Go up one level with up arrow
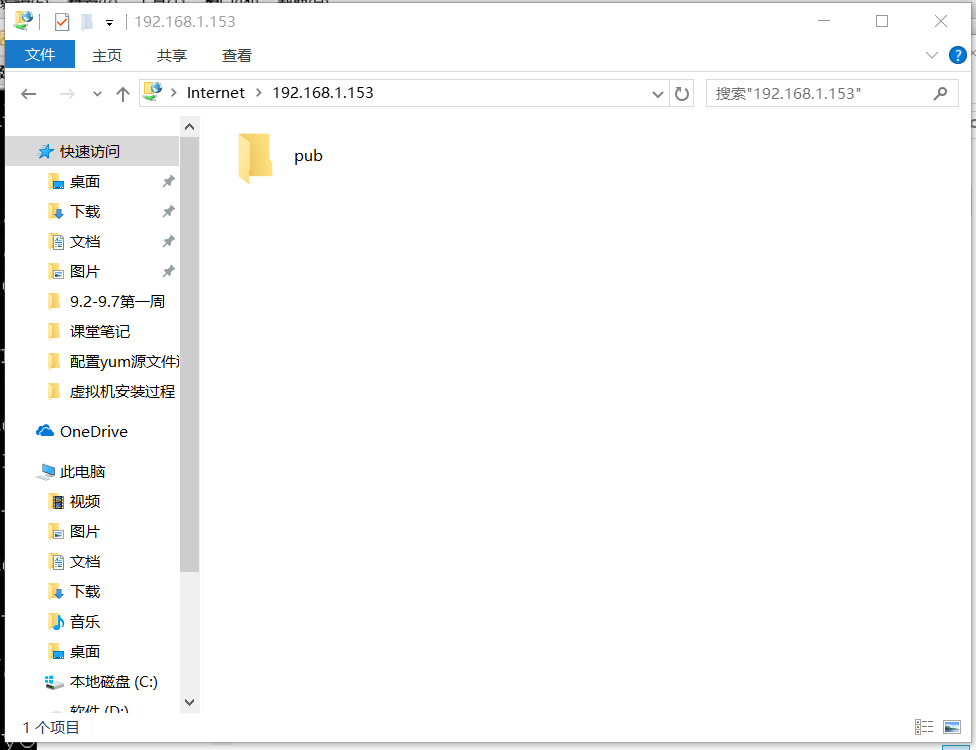The height and width of the screenshot is (750, 976). point(123,94)
